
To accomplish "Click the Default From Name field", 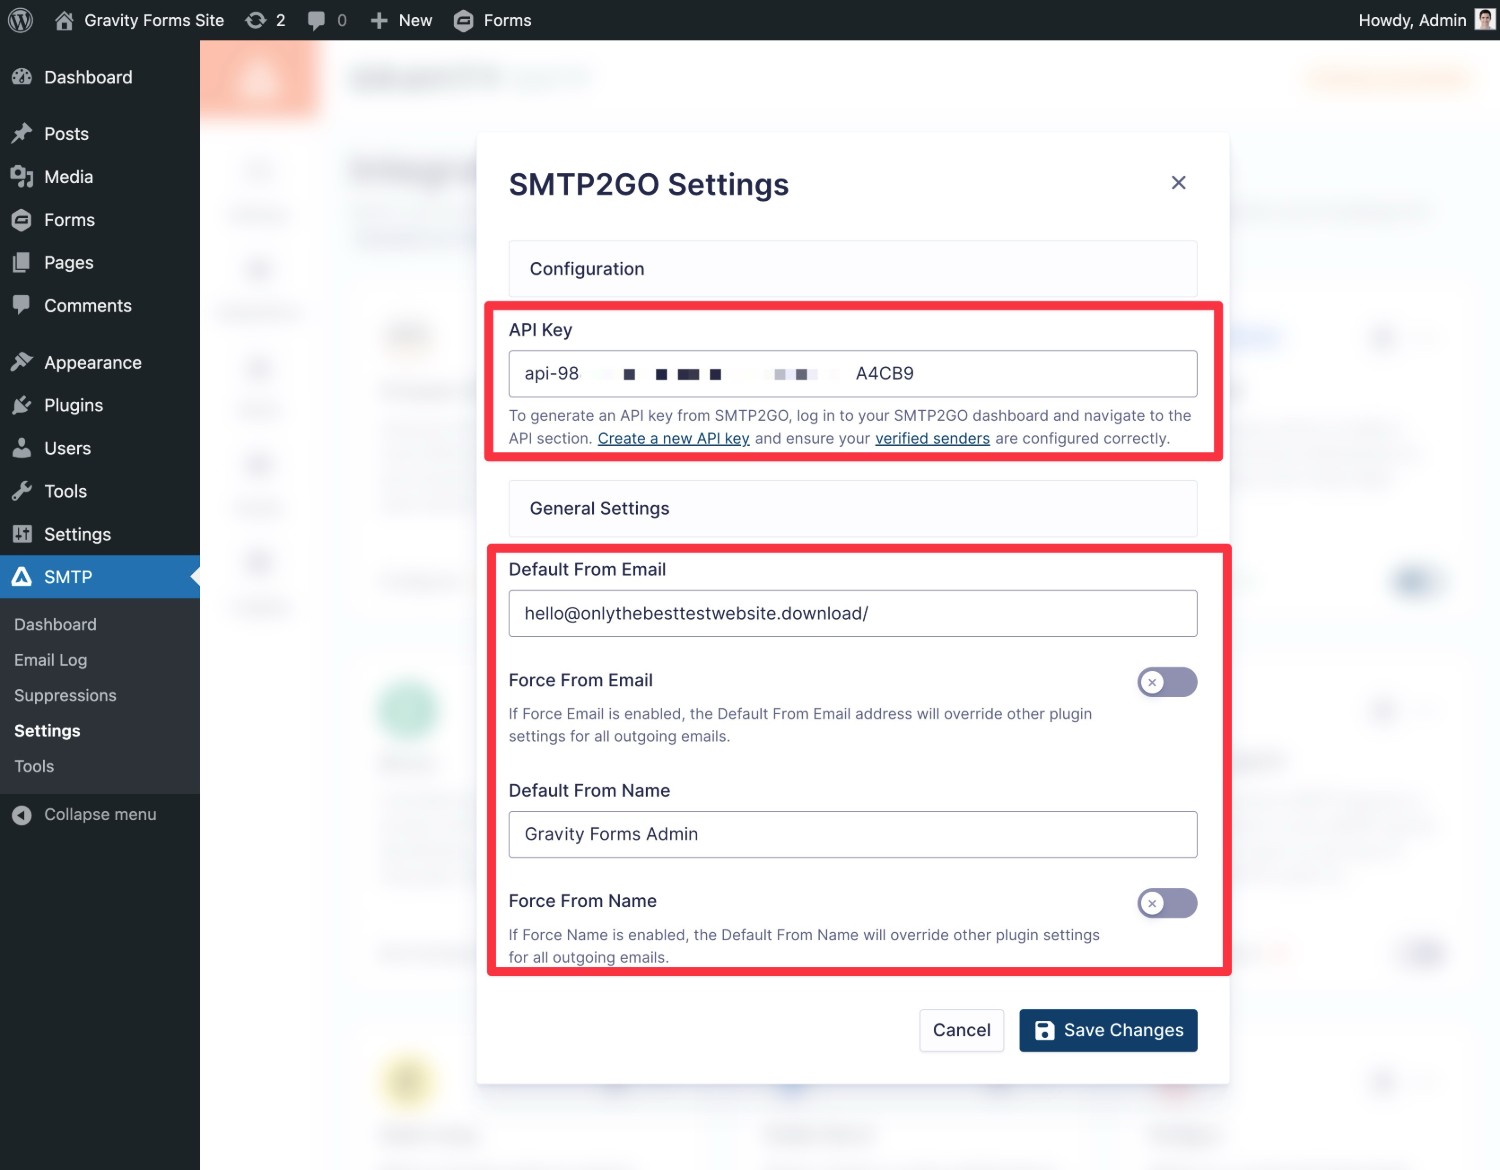I will pyautogui.click(x=853, y=834).
